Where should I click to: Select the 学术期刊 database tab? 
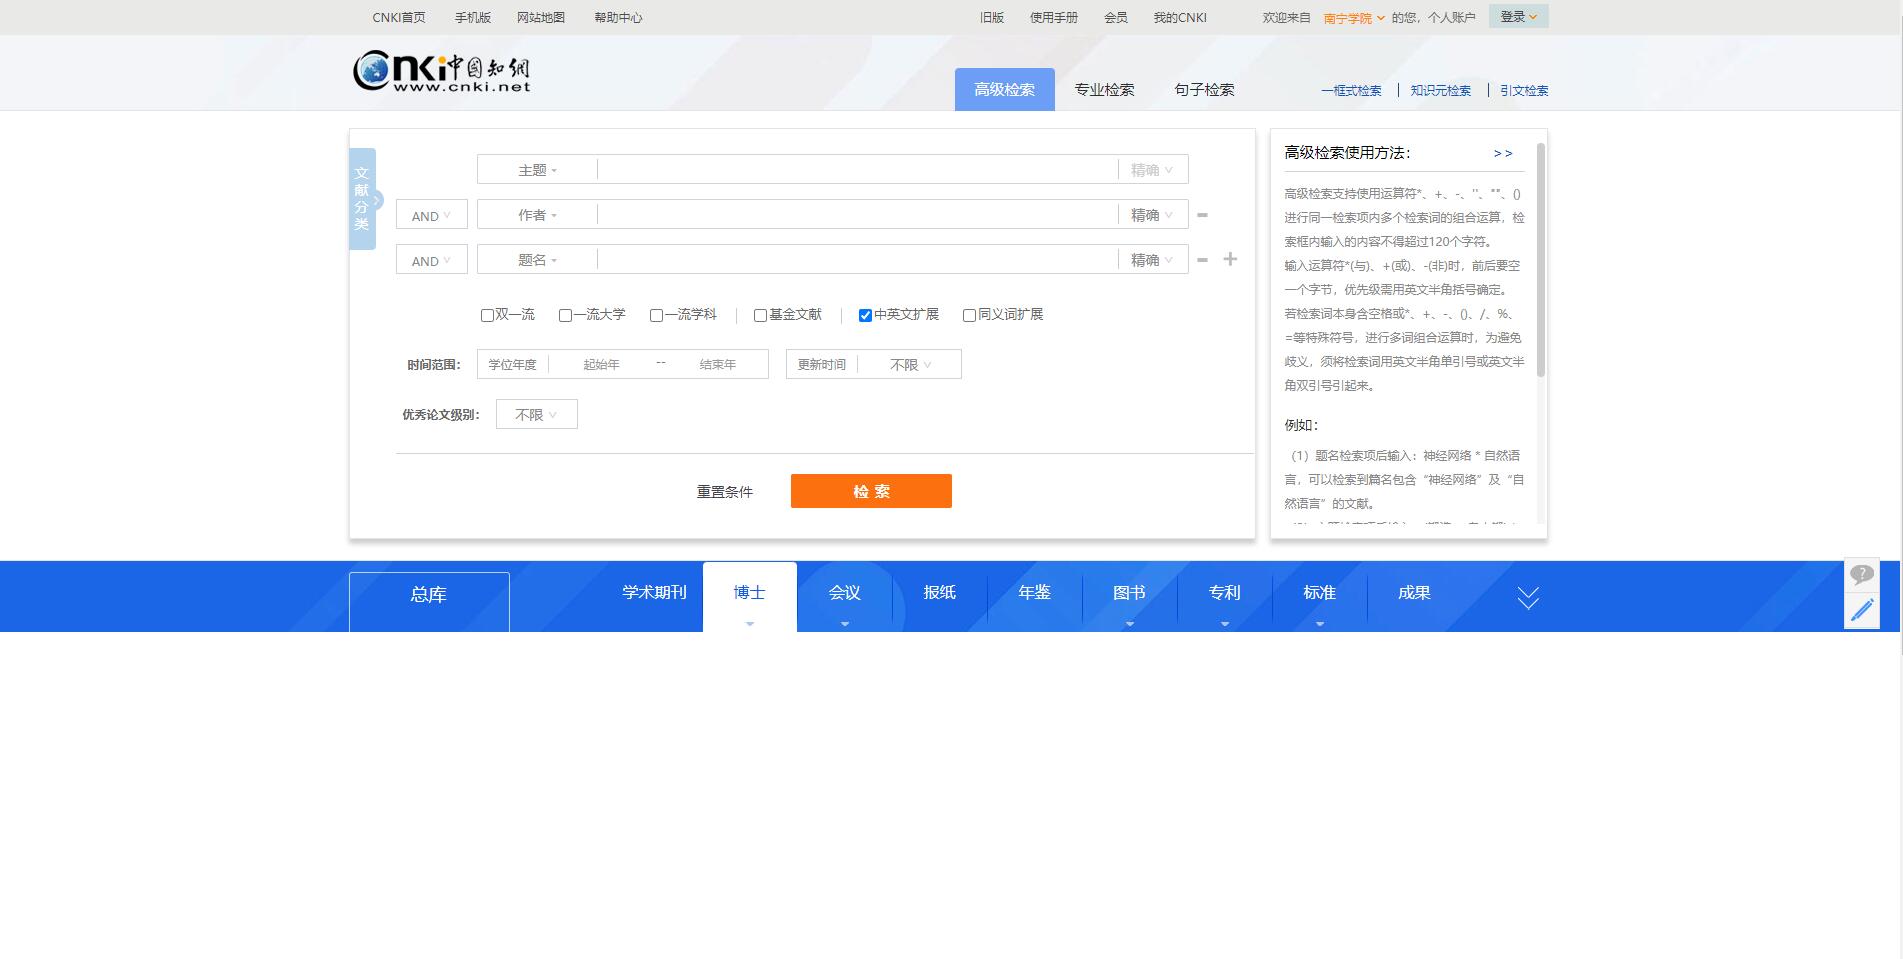pos(654,593)
